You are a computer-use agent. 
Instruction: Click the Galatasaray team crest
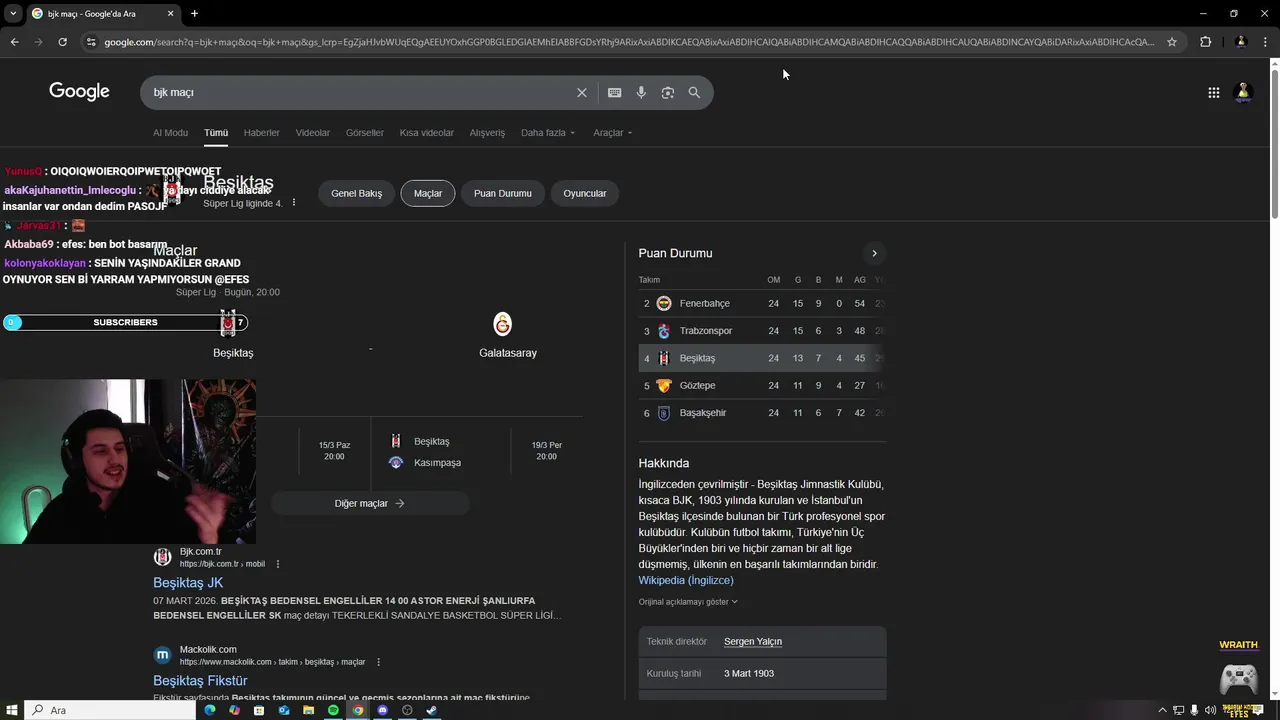502,324
